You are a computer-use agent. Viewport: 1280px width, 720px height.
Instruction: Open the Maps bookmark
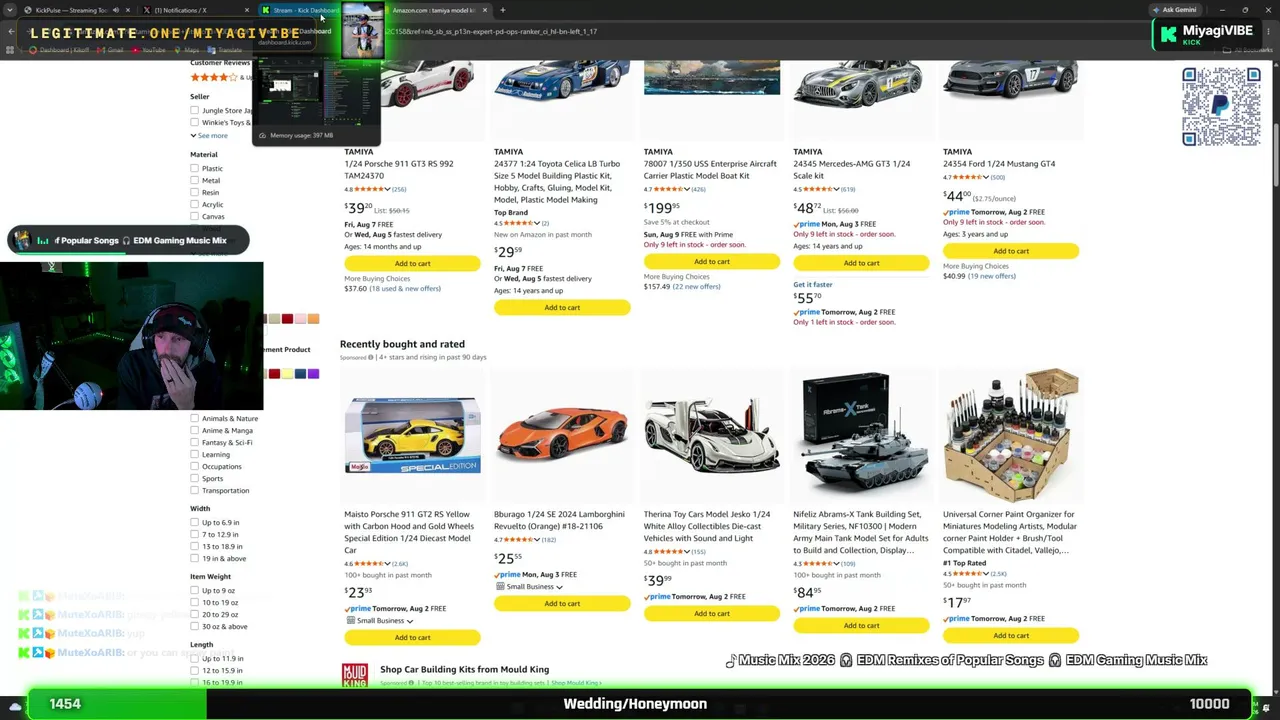(x=189, y=49)
